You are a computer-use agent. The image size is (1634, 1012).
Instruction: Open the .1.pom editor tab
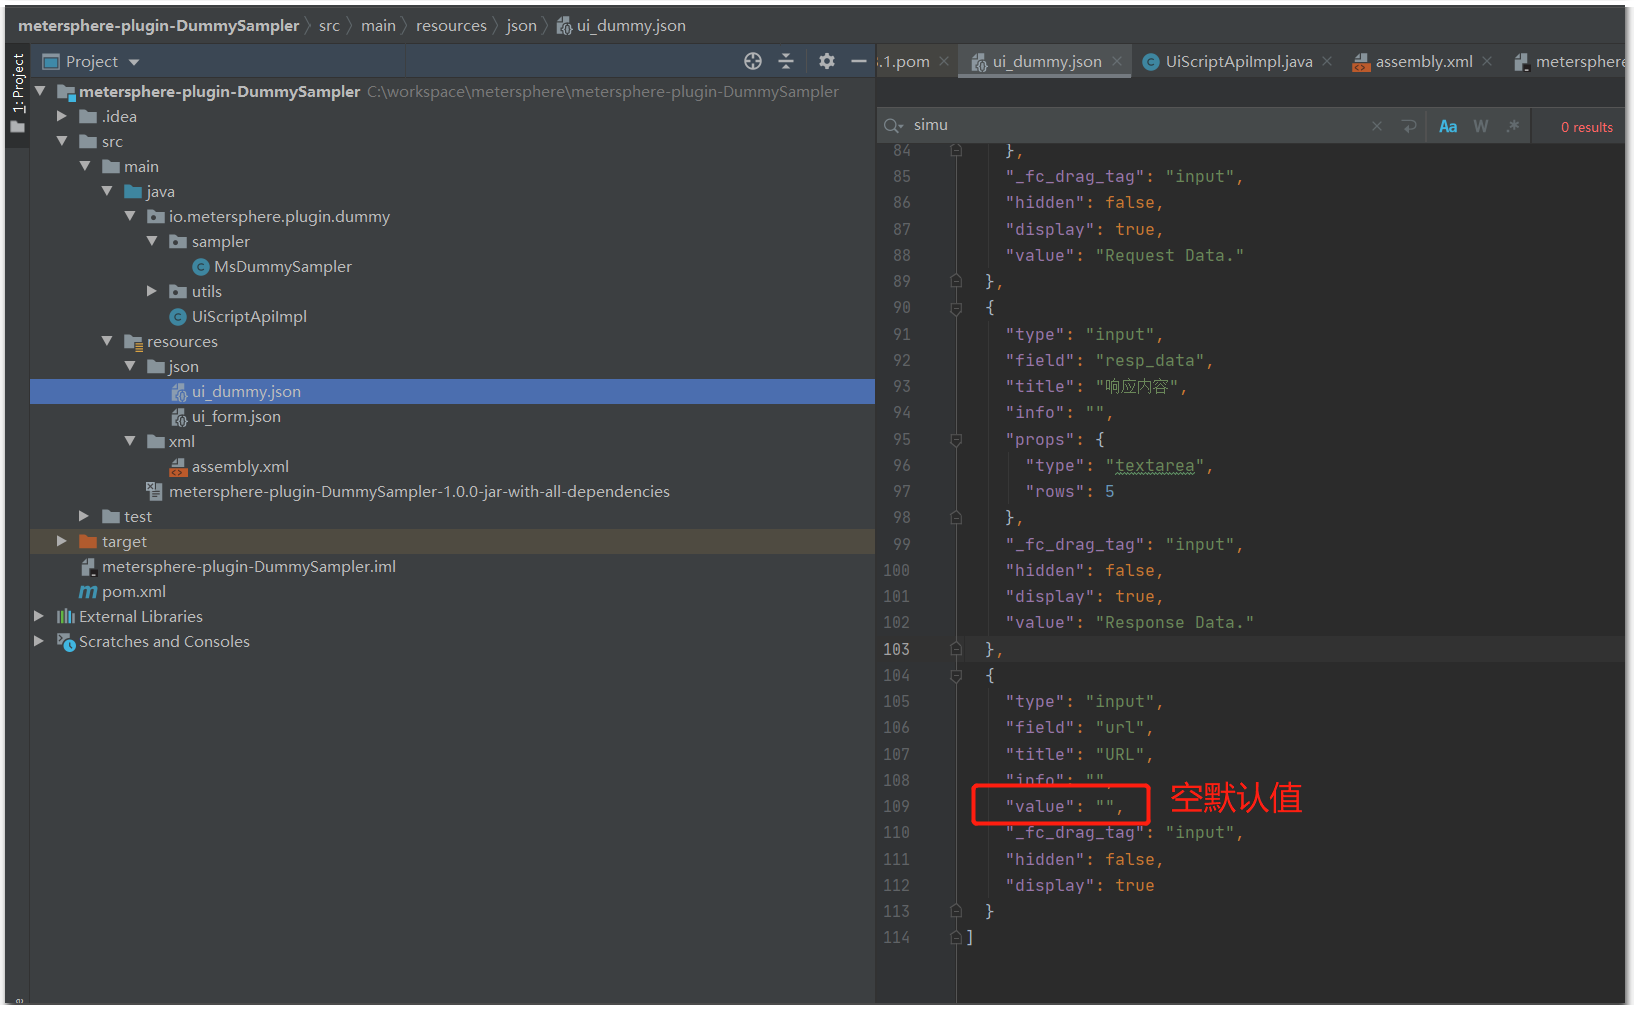905,62
